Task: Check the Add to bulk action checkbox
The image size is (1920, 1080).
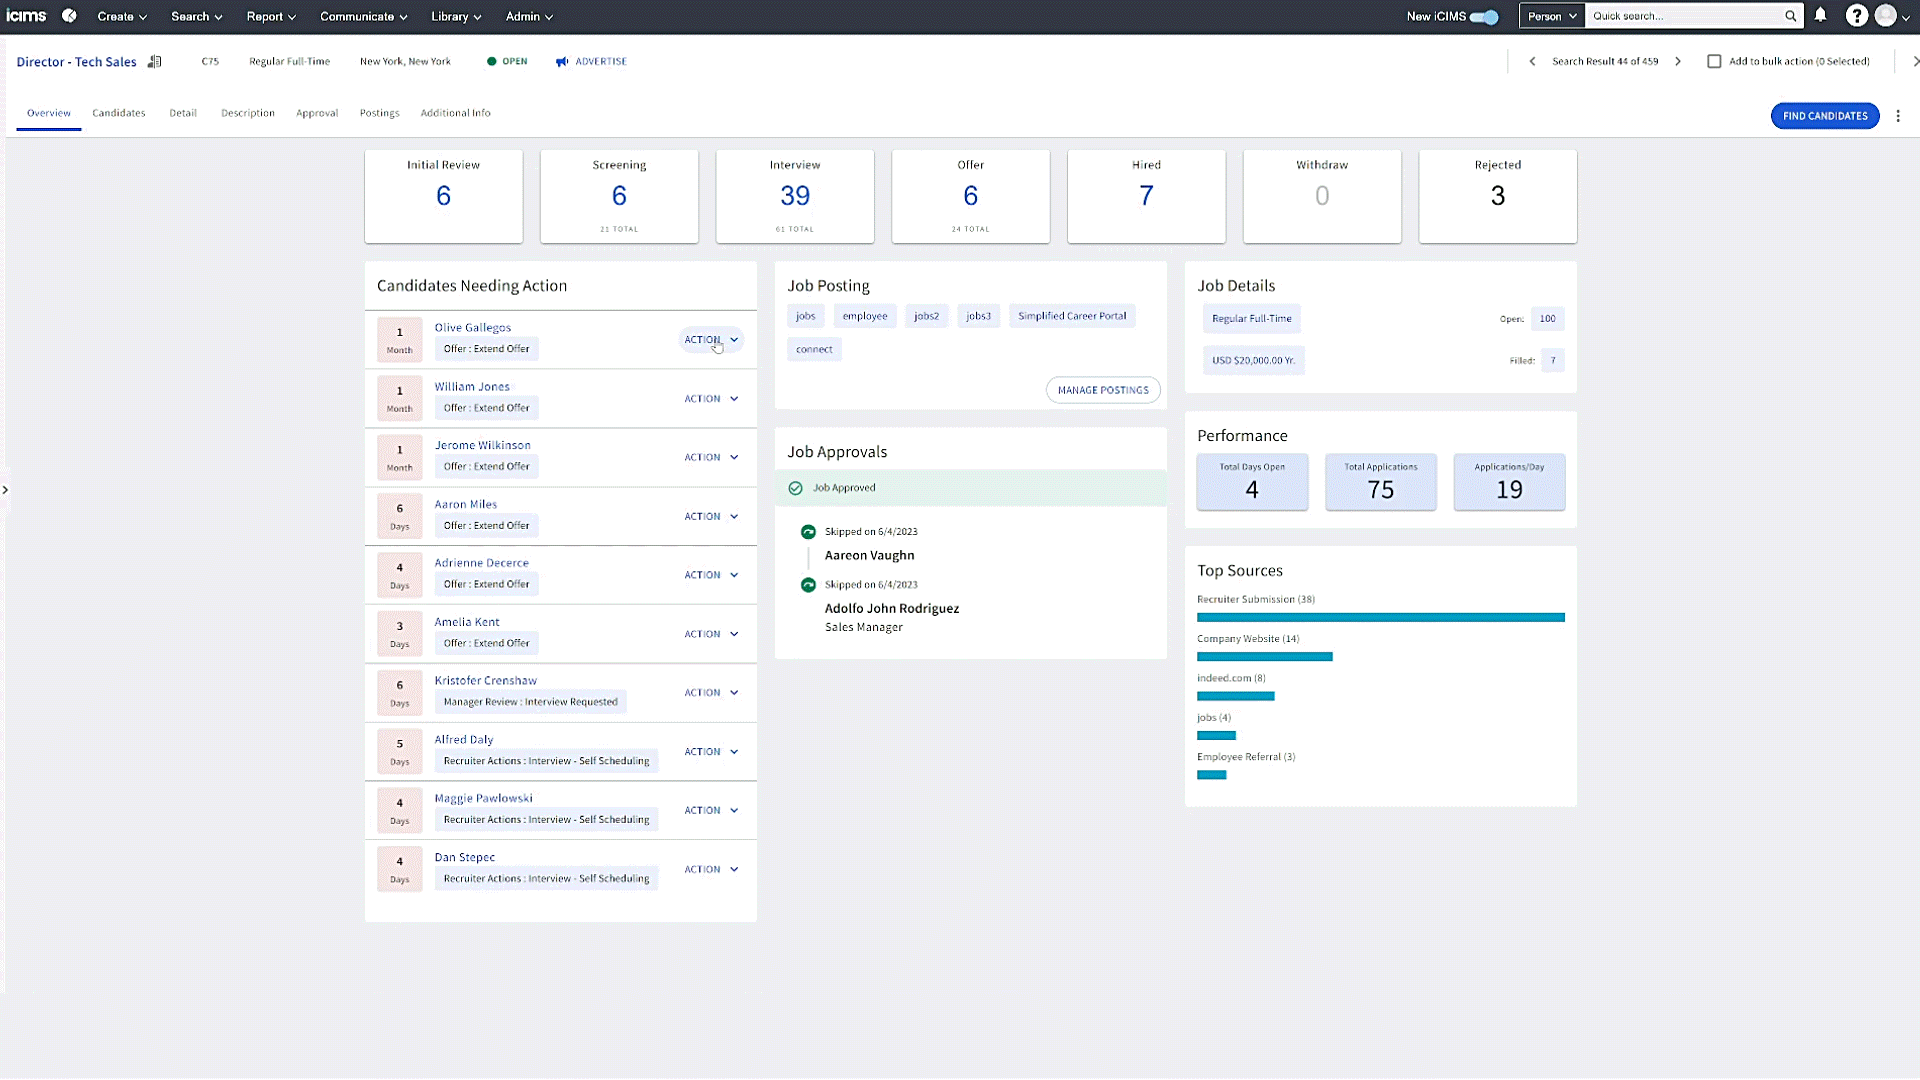Action: point(1714,62)
